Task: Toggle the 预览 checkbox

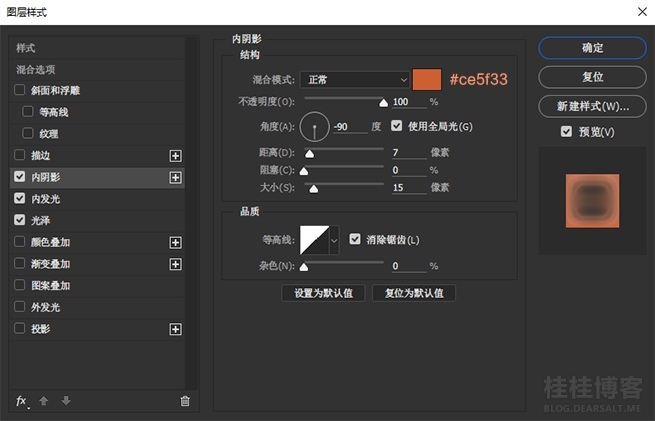Action: tap(566, 132)
